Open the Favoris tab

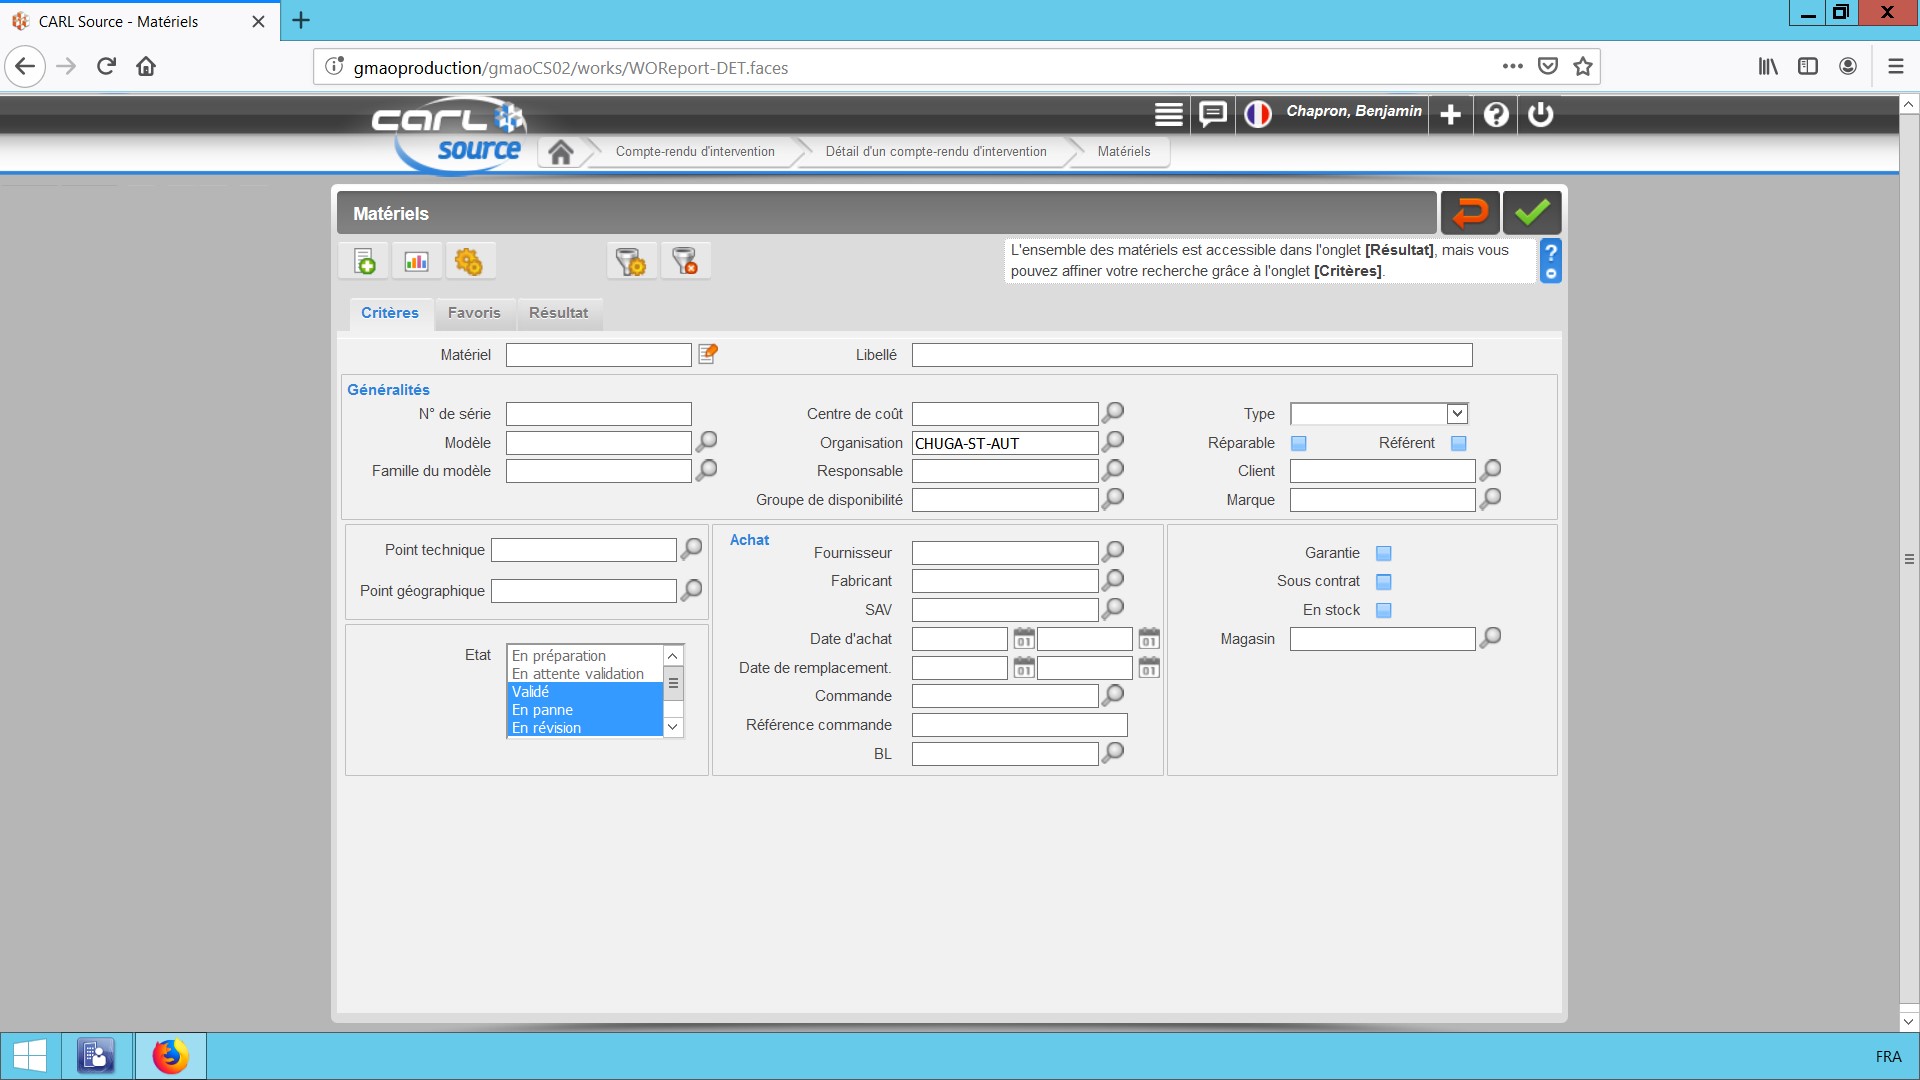coord(474,313)
